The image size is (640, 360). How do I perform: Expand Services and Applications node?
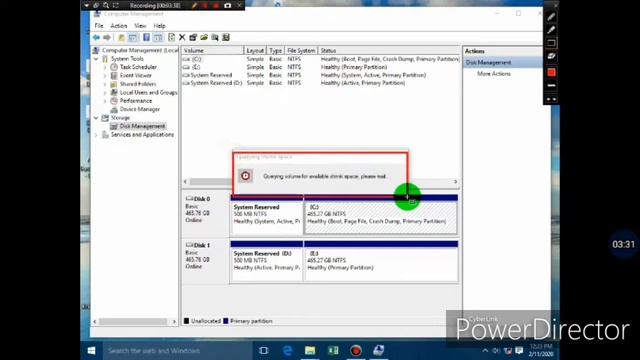tap(96, 135)
